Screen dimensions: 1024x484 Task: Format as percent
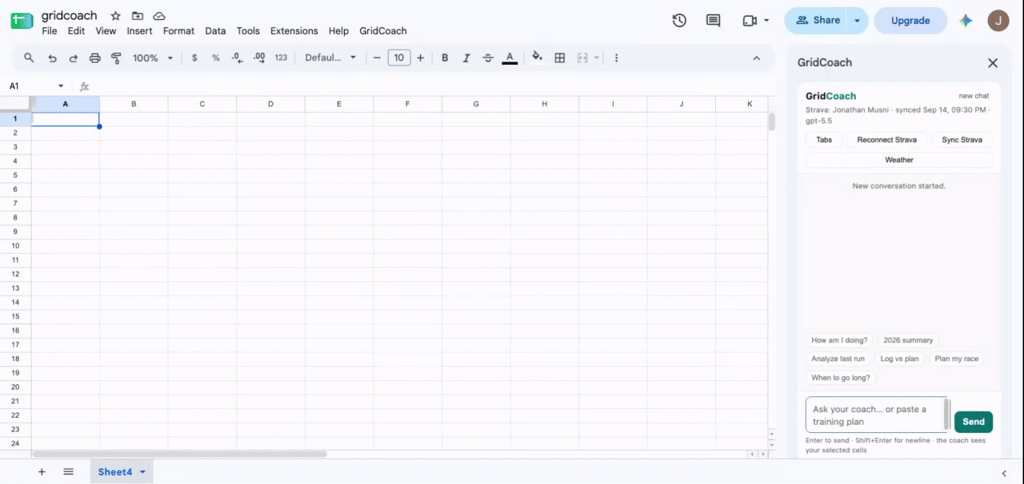[x=216, y=58]
